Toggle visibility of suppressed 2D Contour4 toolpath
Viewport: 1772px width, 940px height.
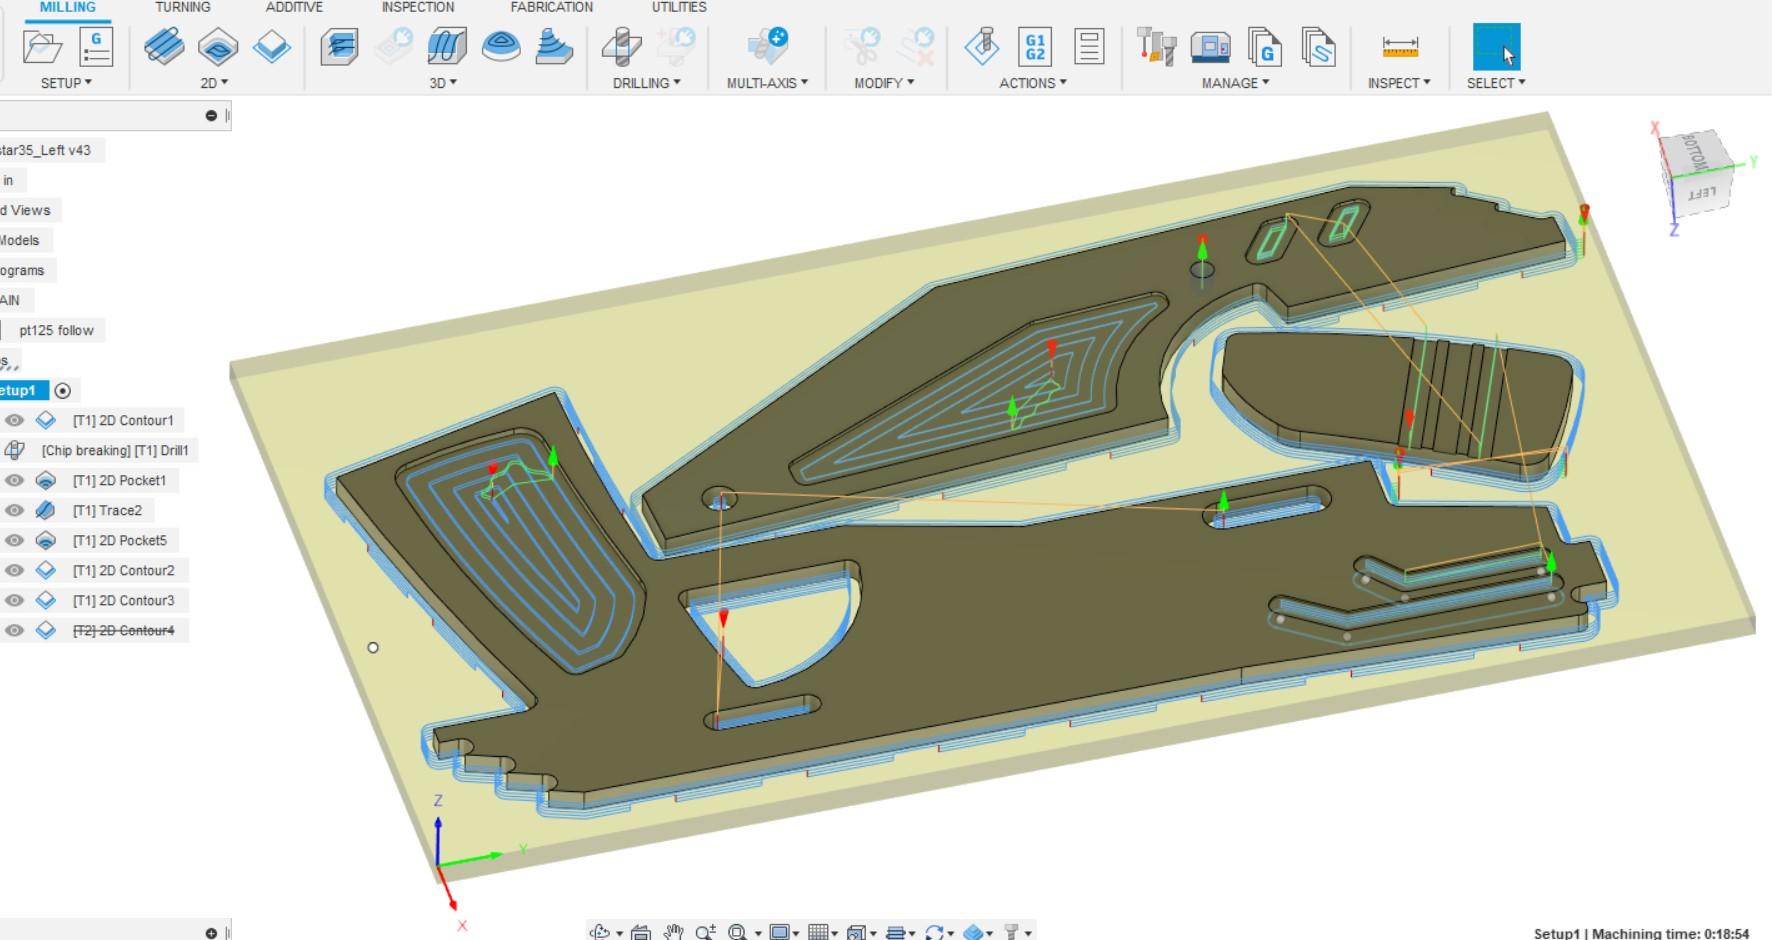tap(14, 630)
